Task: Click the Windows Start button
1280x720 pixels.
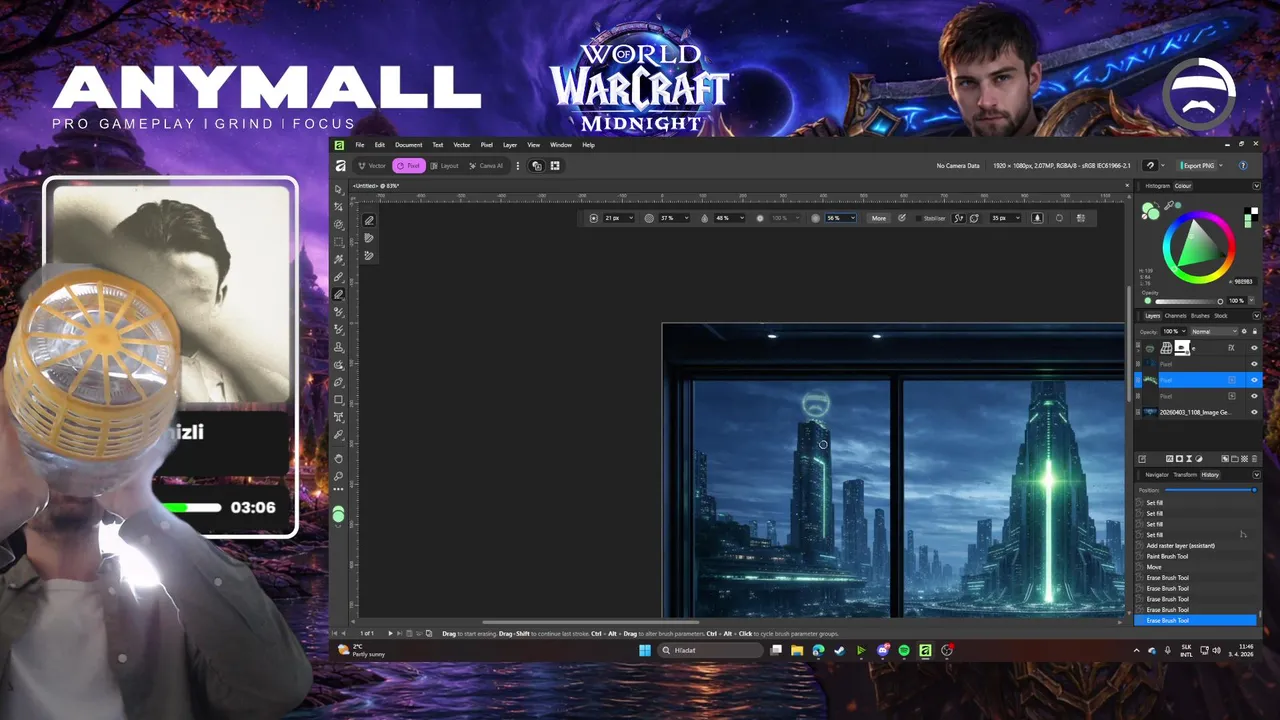Action: tap(644, 650)
